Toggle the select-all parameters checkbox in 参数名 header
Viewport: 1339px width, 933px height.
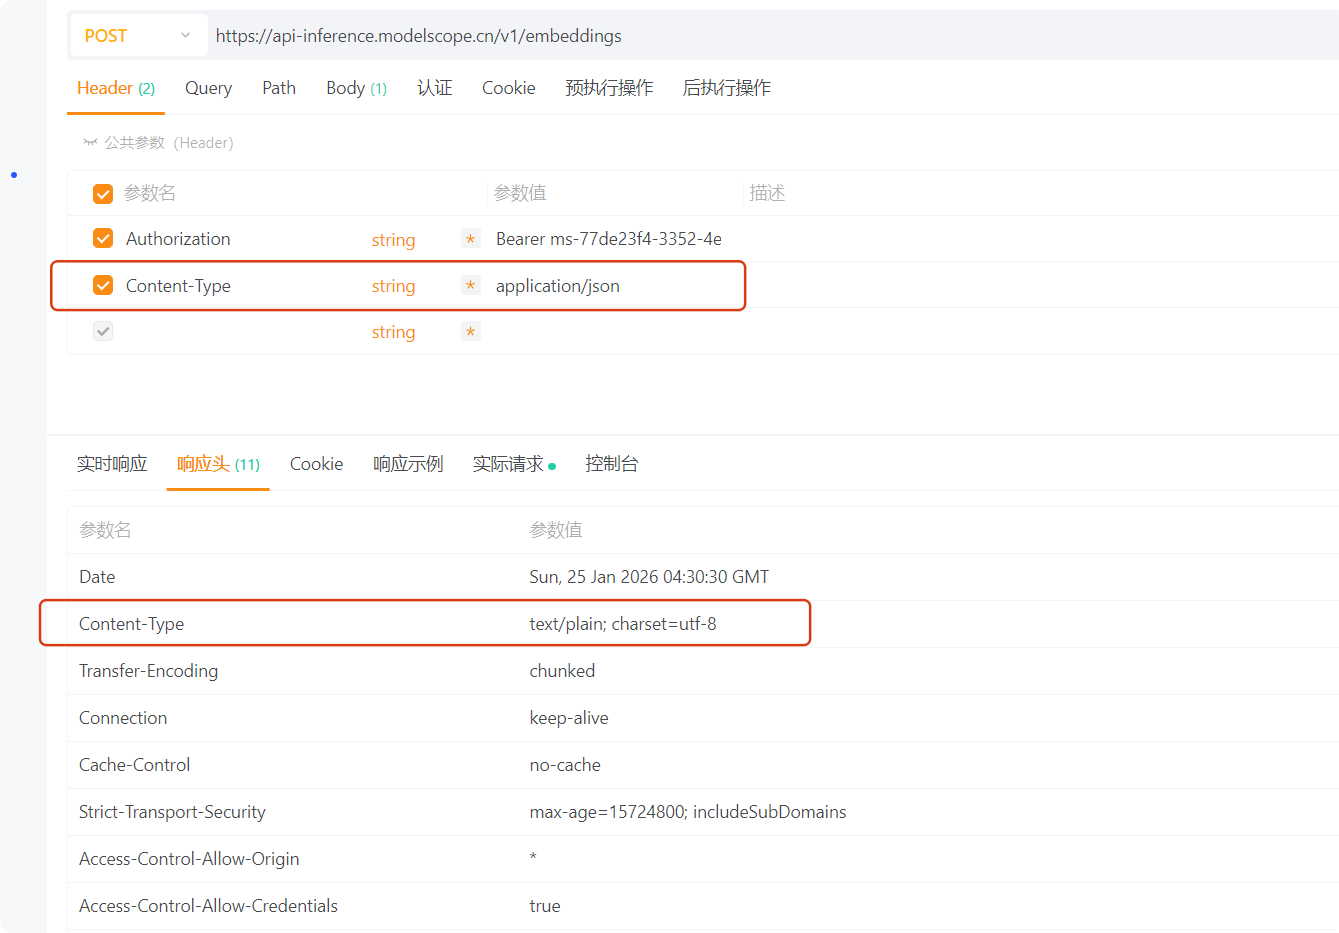pyautogui.click(x=103, y=193)
